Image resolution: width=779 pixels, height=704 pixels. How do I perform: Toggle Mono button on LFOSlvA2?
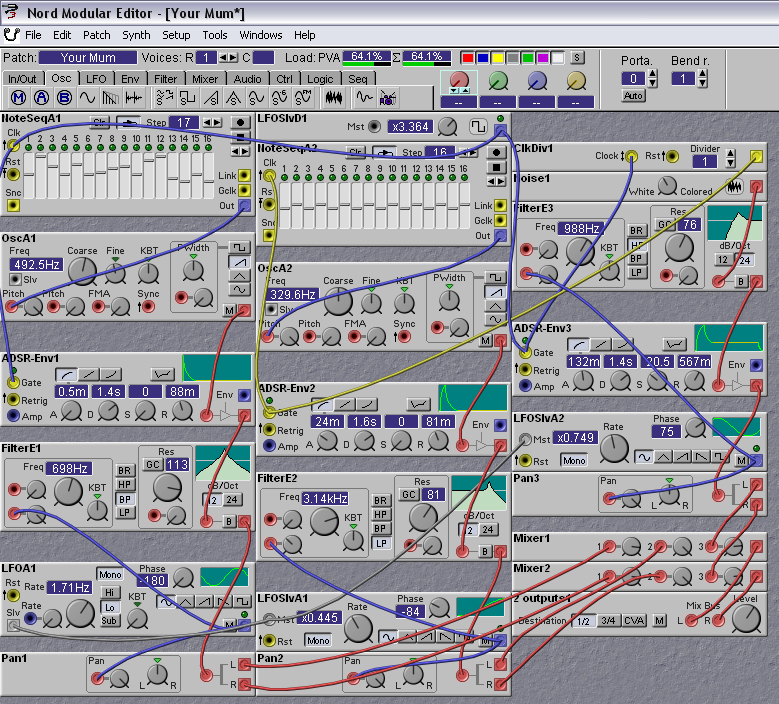point(574,461)
